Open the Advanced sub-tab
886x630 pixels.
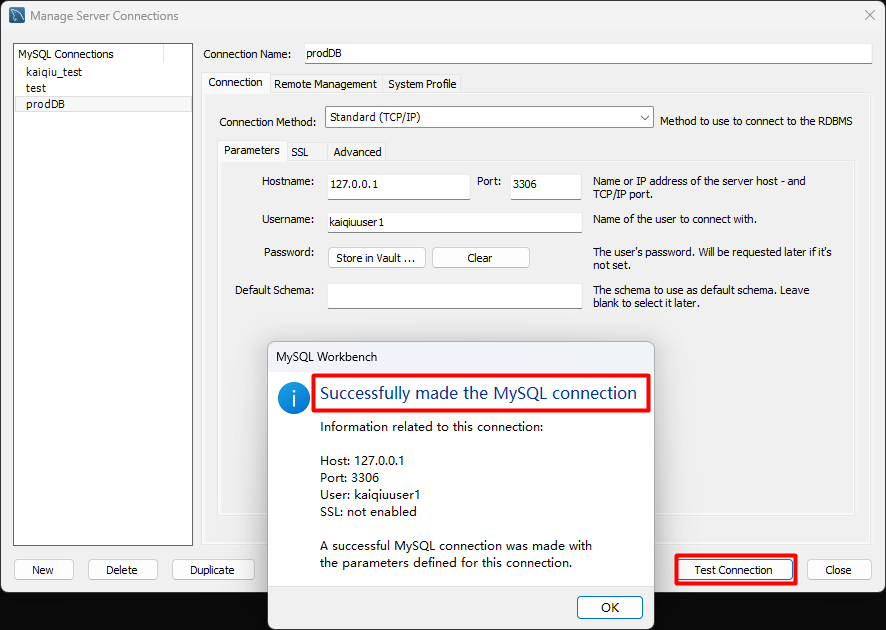pos(357,152)
